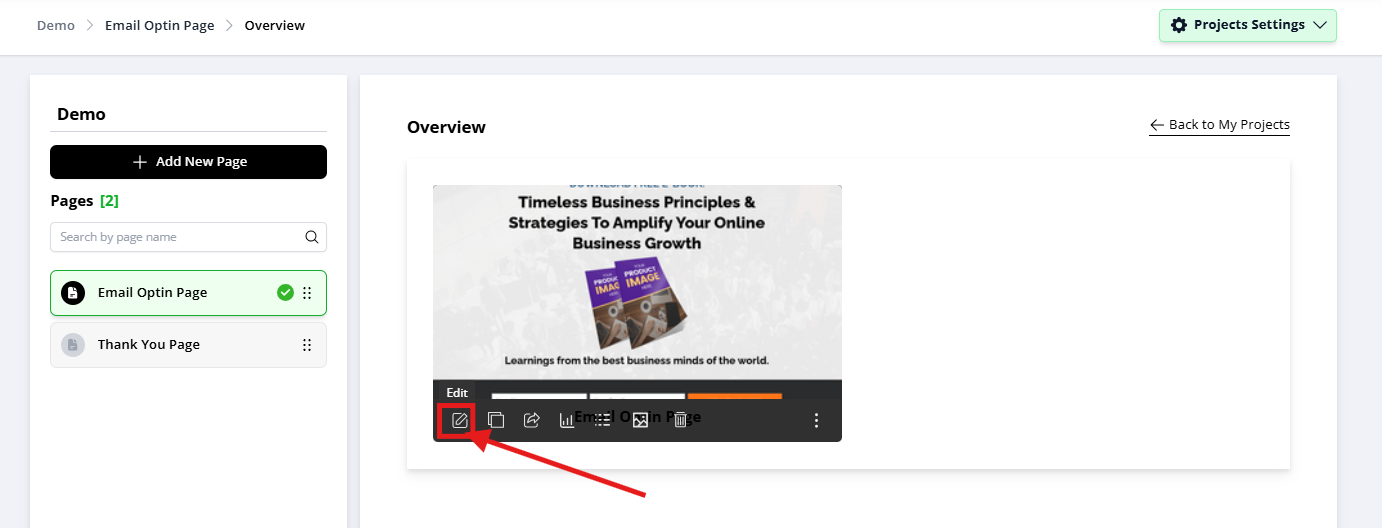This screenshot has height=528, width=1382.
Task: Click the trash delete icon
Action: 680,420
